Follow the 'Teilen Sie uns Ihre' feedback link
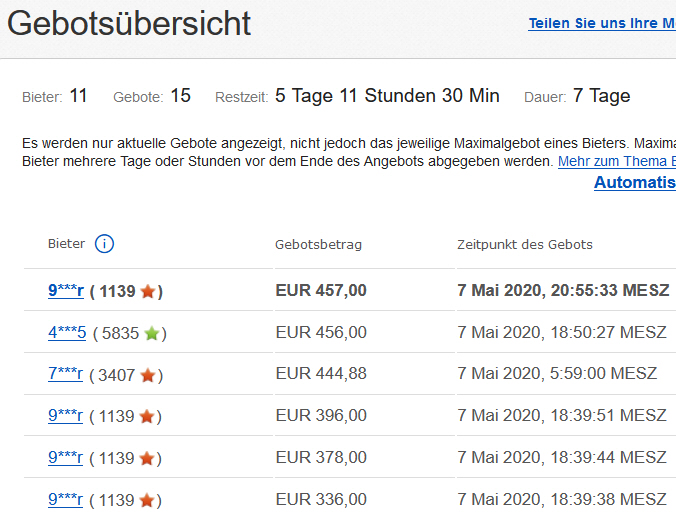 click(x=601, y=23)
